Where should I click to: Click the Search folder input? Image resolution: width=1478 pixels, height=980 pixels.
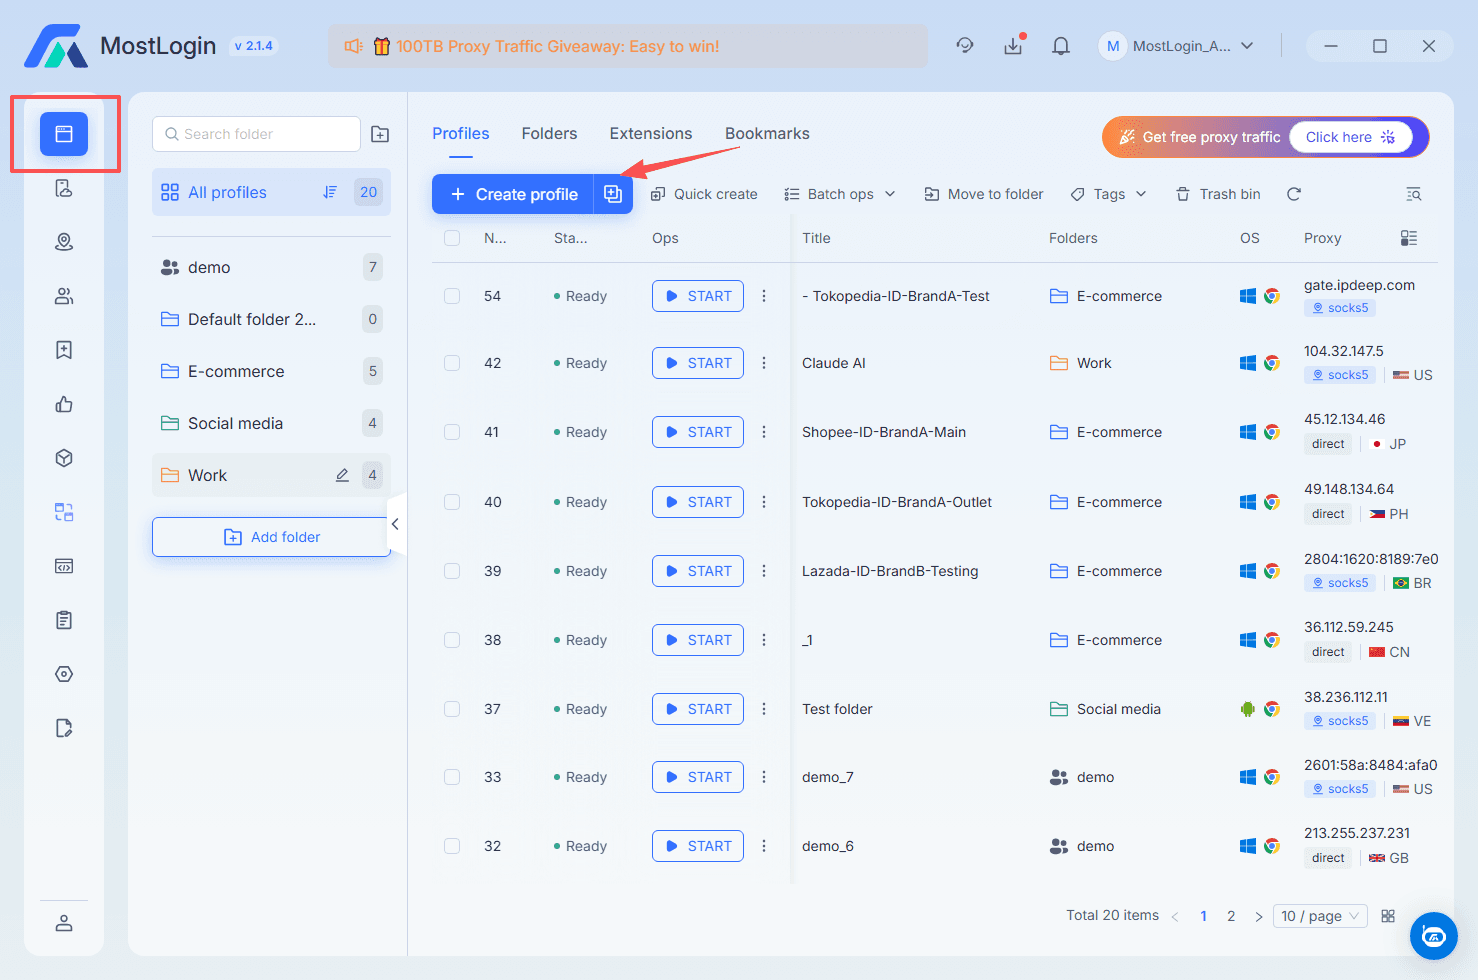point(256,134)
